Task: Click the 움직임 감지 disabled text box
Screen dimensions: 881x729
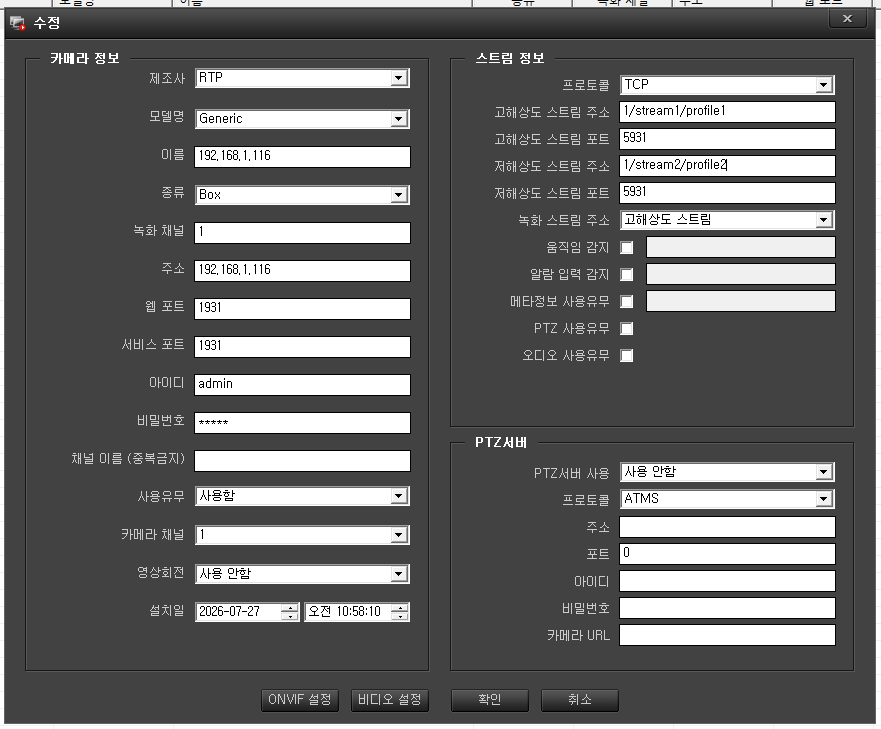Action: (741, 247)
